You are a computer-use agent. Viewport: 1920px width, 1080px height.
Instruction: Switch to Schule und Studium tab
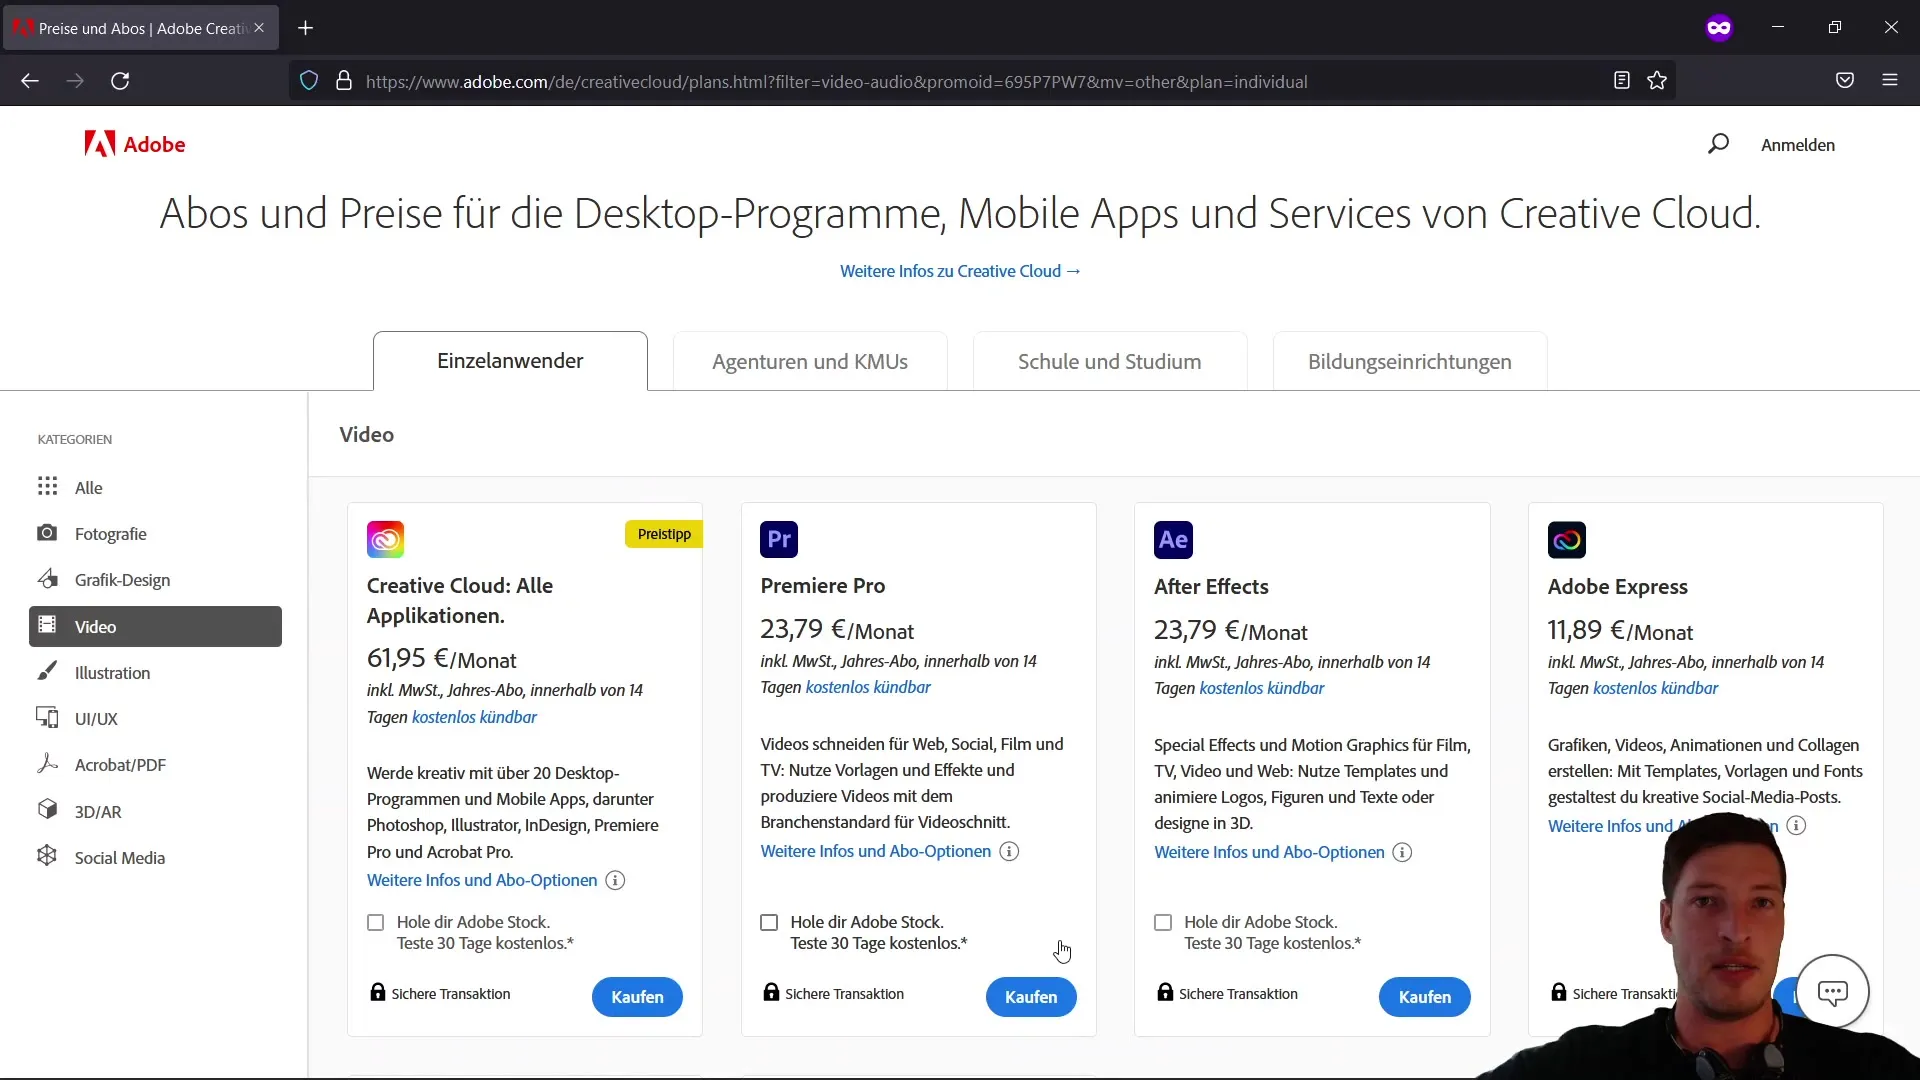click(x=1110, y=361)
